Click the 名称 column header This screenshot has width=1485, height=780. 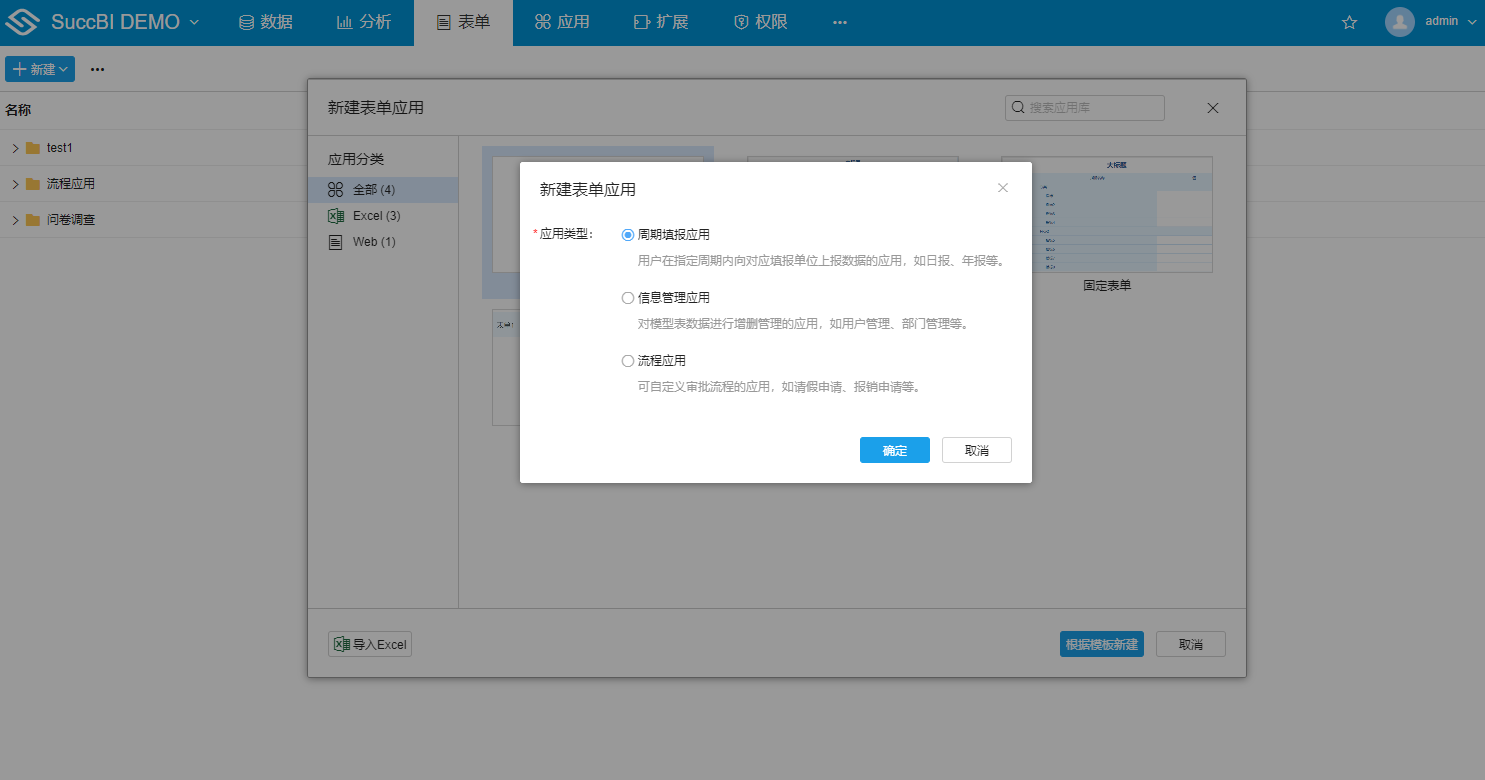[x=19, y=110]
